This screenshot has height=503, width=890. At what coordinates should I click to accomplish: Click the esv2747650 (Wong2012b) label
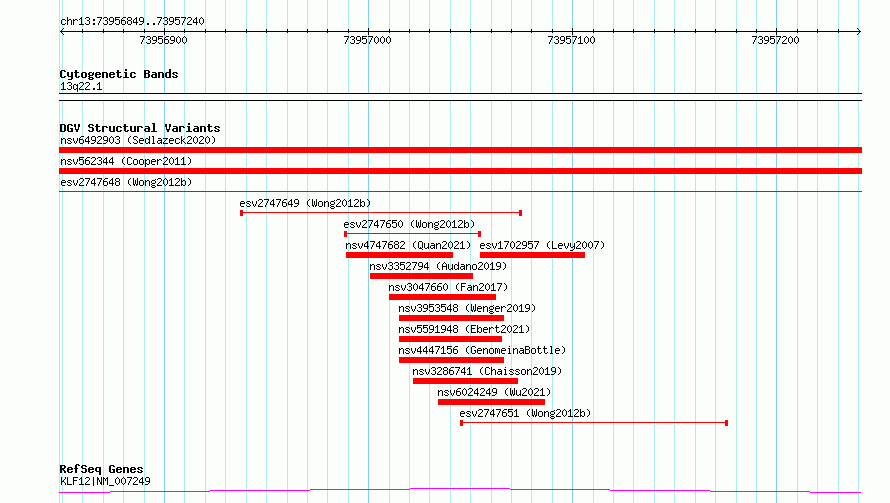[x=409, y=224]
